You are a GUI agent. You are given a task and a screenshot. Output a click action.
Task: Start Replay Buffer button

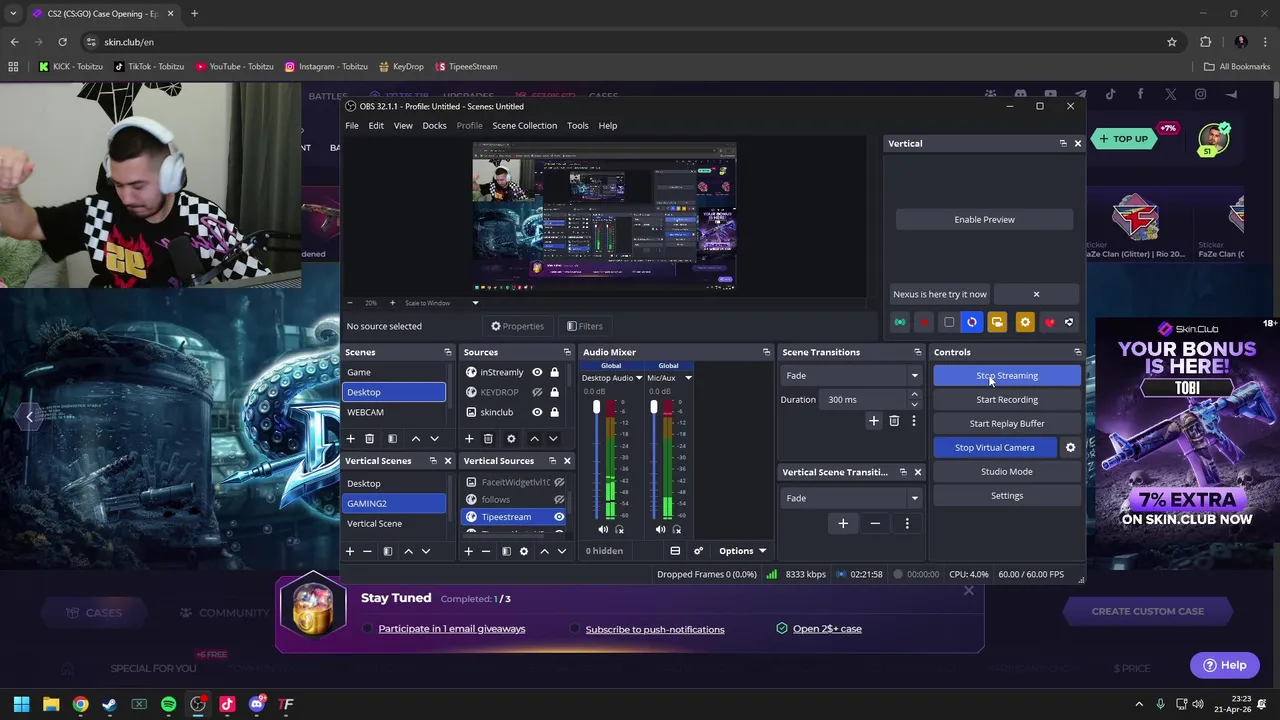(x=1007, y=423)
